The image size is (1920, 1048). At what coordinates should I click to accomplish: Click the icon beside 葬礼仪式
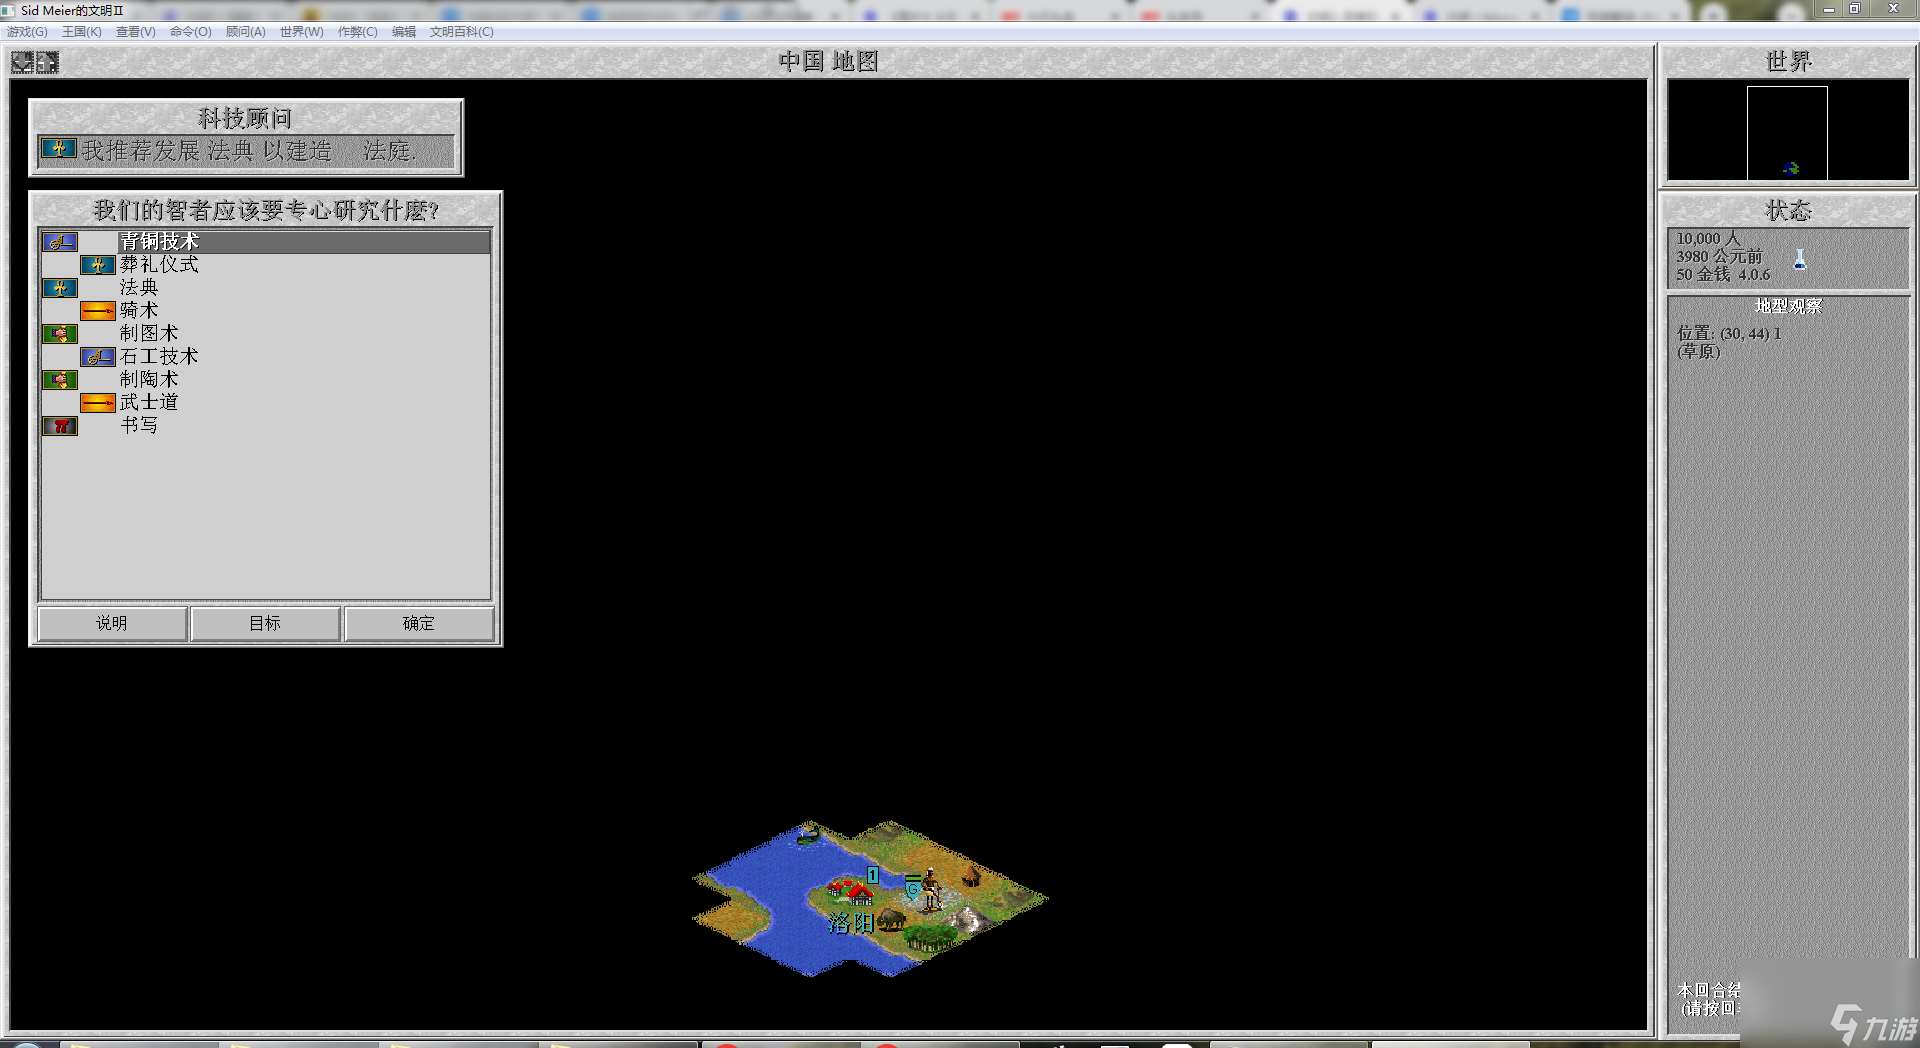(x=98, y=265)
